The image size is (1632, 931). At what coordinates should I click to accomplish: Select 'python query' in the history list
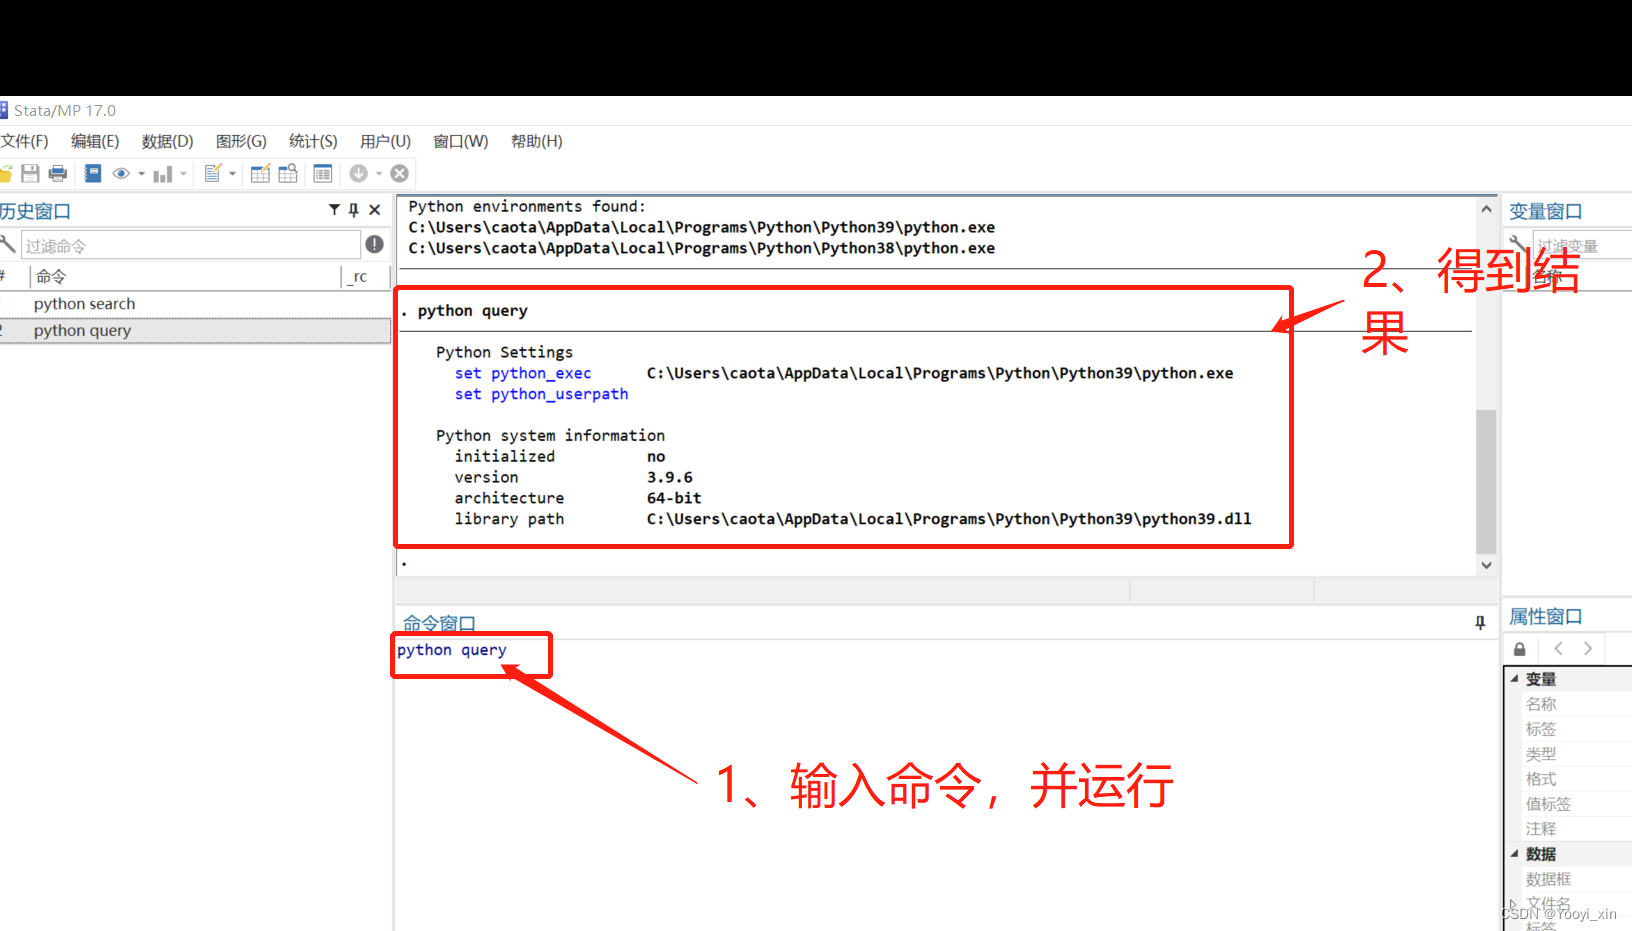point(195,331)
